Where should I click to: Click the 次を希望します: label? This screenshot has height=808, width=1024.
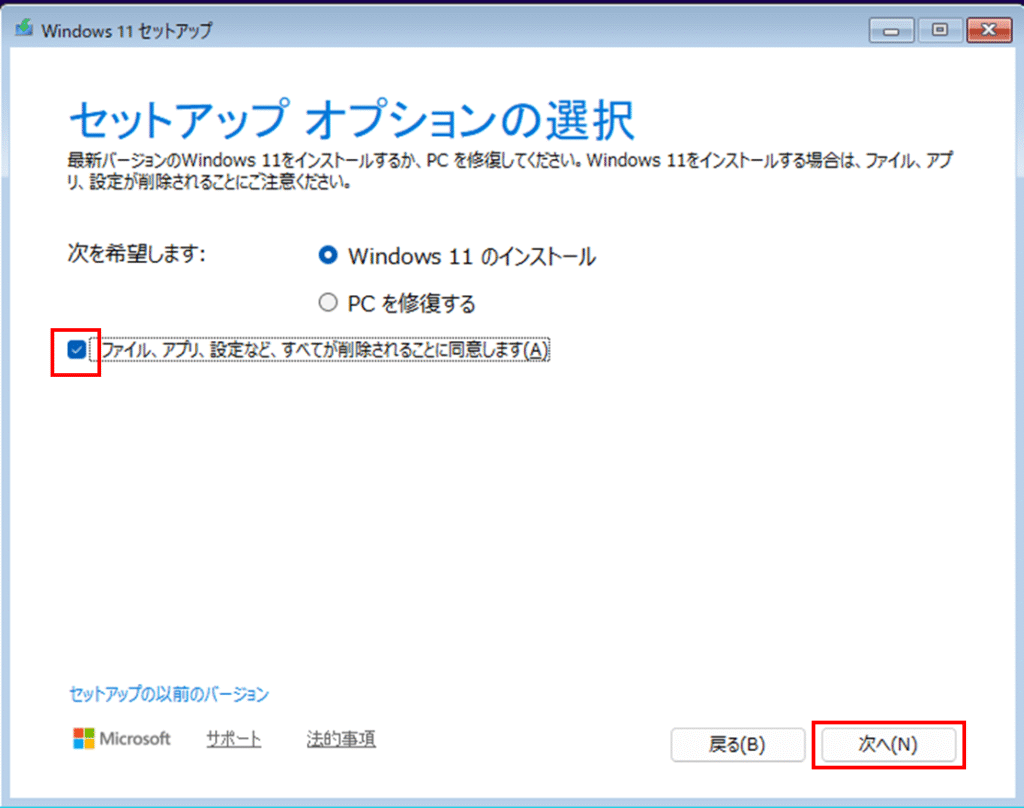(135, 254)
